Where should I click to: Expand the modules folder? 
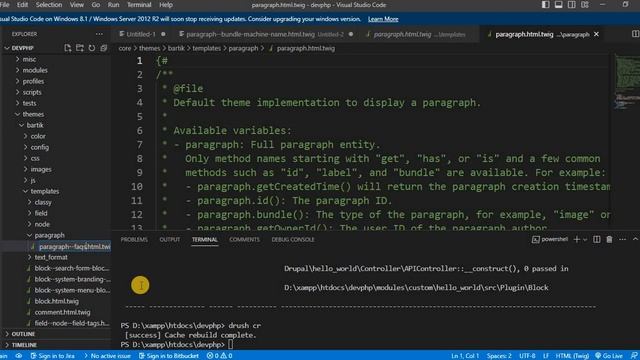(x=35, y=70)
